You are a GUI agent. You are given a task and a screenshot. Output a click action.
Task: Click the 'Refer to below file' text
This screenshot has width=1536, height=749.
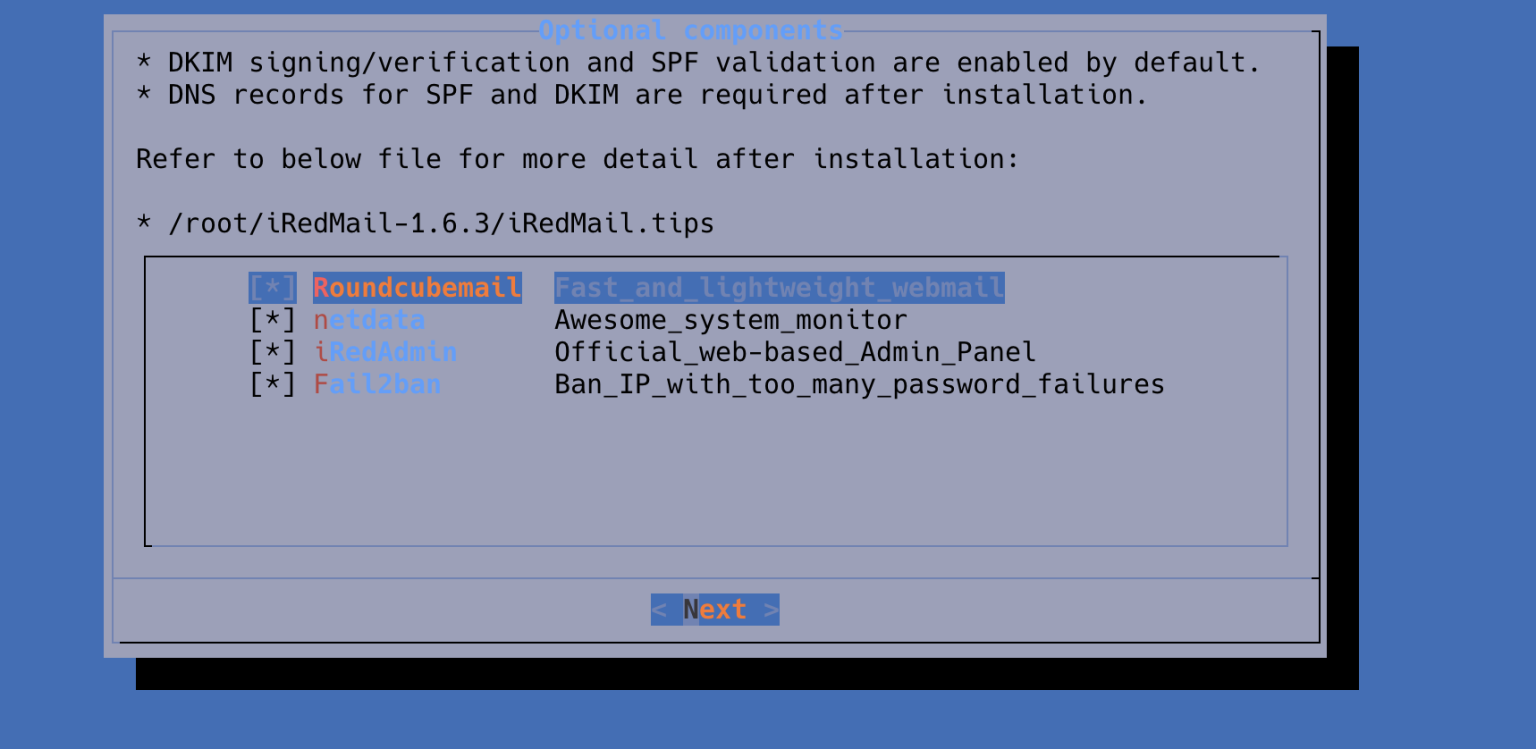pos(578,159)
